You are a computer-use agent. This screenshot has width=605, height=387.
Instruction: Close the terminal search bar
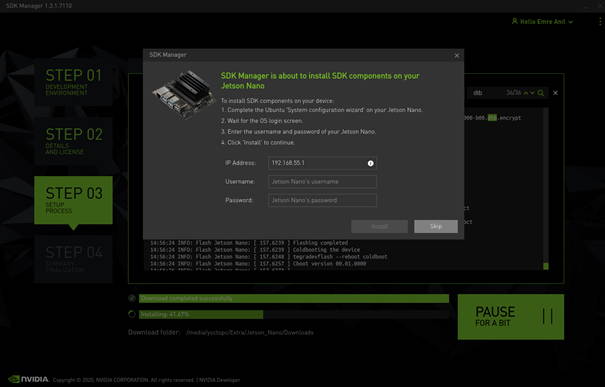click(555, 93)
